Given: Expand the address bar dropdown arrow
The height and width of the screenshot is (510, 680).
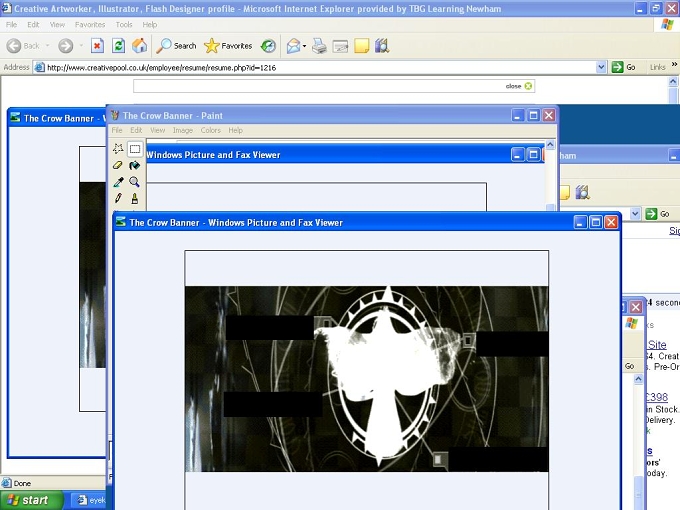Looking at the screenshot, I should point(601,67).
